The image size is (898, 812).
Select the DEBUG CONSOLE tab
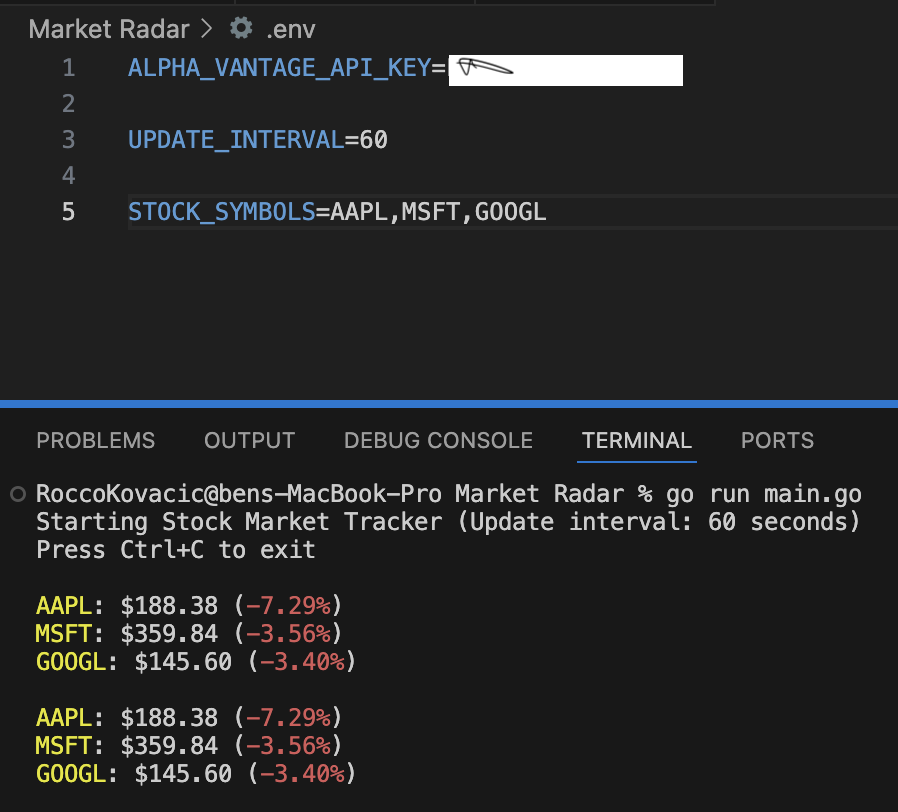(437, 440)
